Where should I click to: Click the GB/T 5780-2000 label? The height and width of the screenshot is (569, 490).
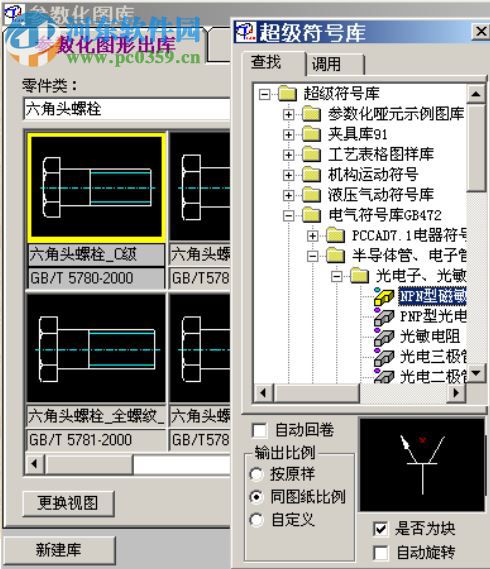click(97, 278)
